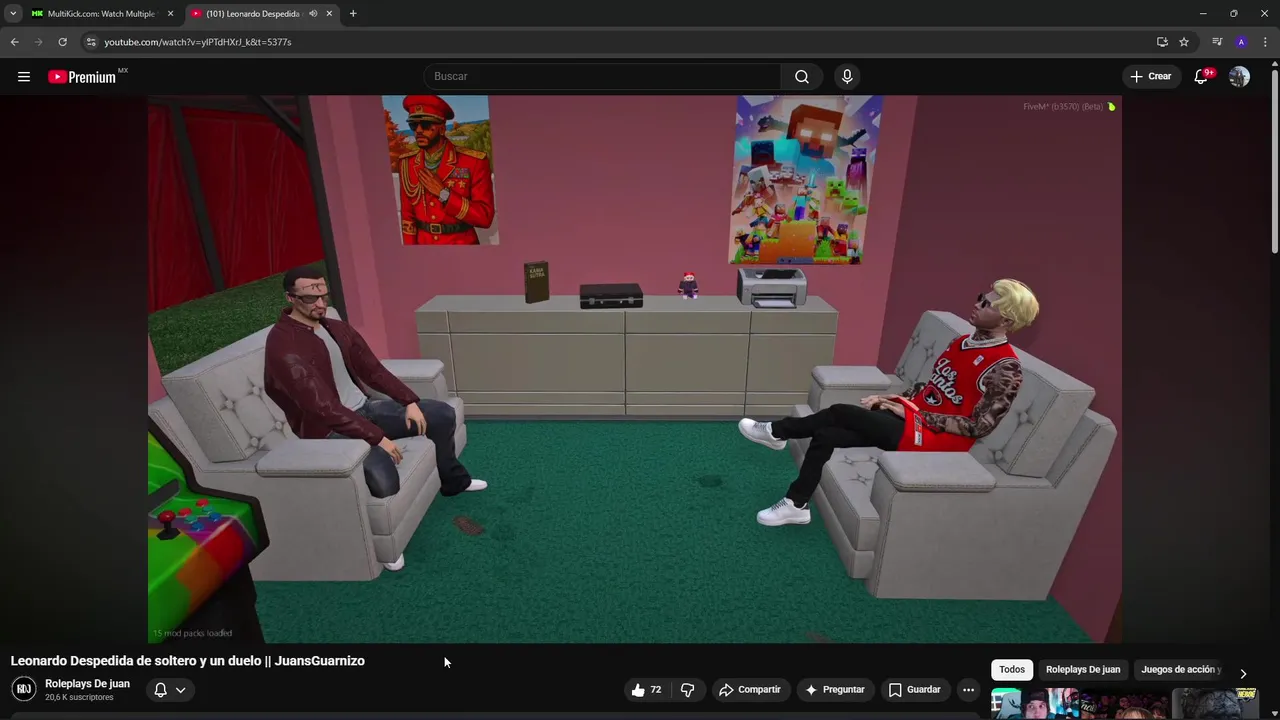
Task: Close the MultiKick.com tab
Action: pos(170,14)
